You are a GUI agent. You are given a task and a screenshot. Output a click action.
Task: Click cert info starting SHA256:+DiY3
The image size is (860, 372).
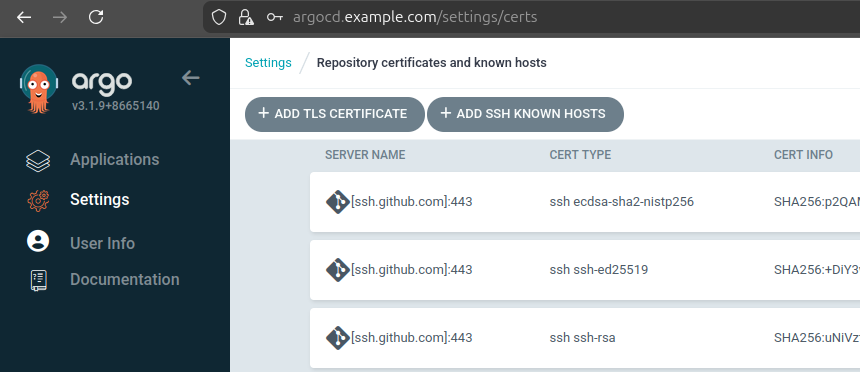(x=817, y=270)
